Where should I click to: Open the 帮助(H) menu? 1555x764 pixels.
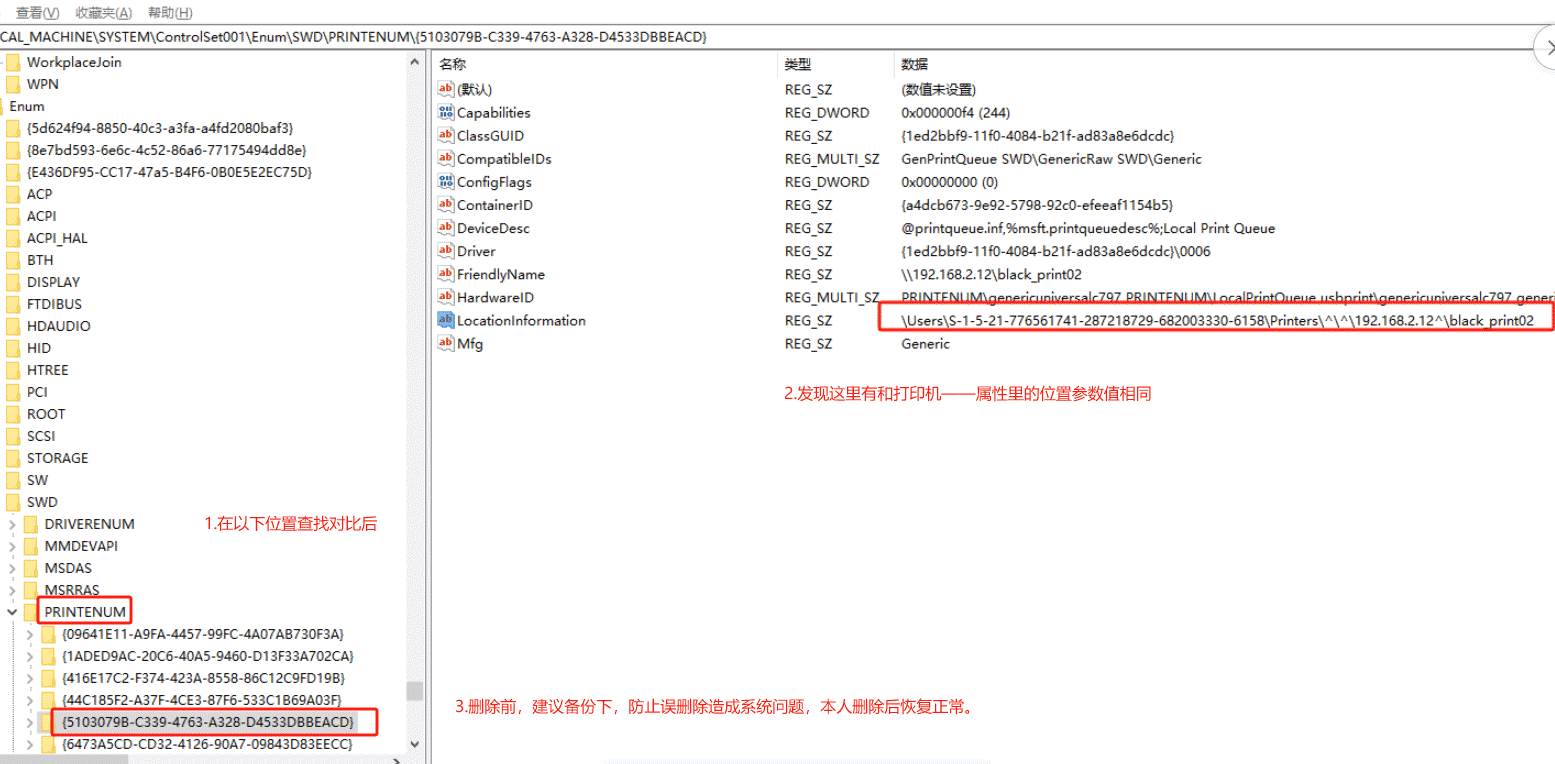(170, 13)
